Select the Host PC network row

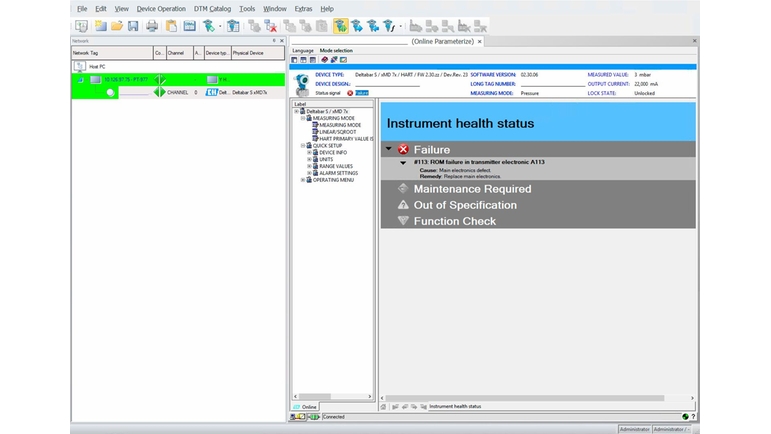click(x=178, y=66)
